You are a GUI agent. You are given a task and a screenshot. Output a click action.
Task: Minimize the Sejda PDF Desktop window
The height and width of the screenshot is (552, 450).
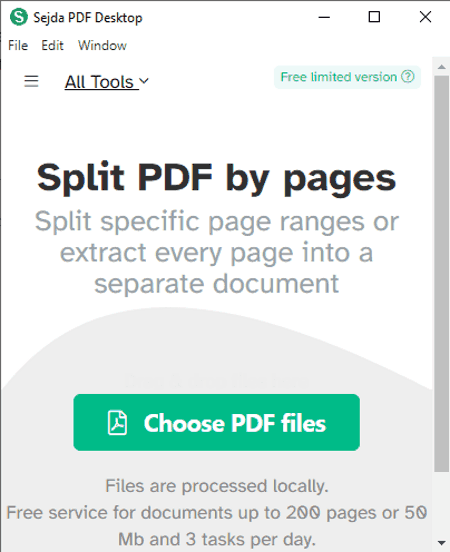click(324, 17)
